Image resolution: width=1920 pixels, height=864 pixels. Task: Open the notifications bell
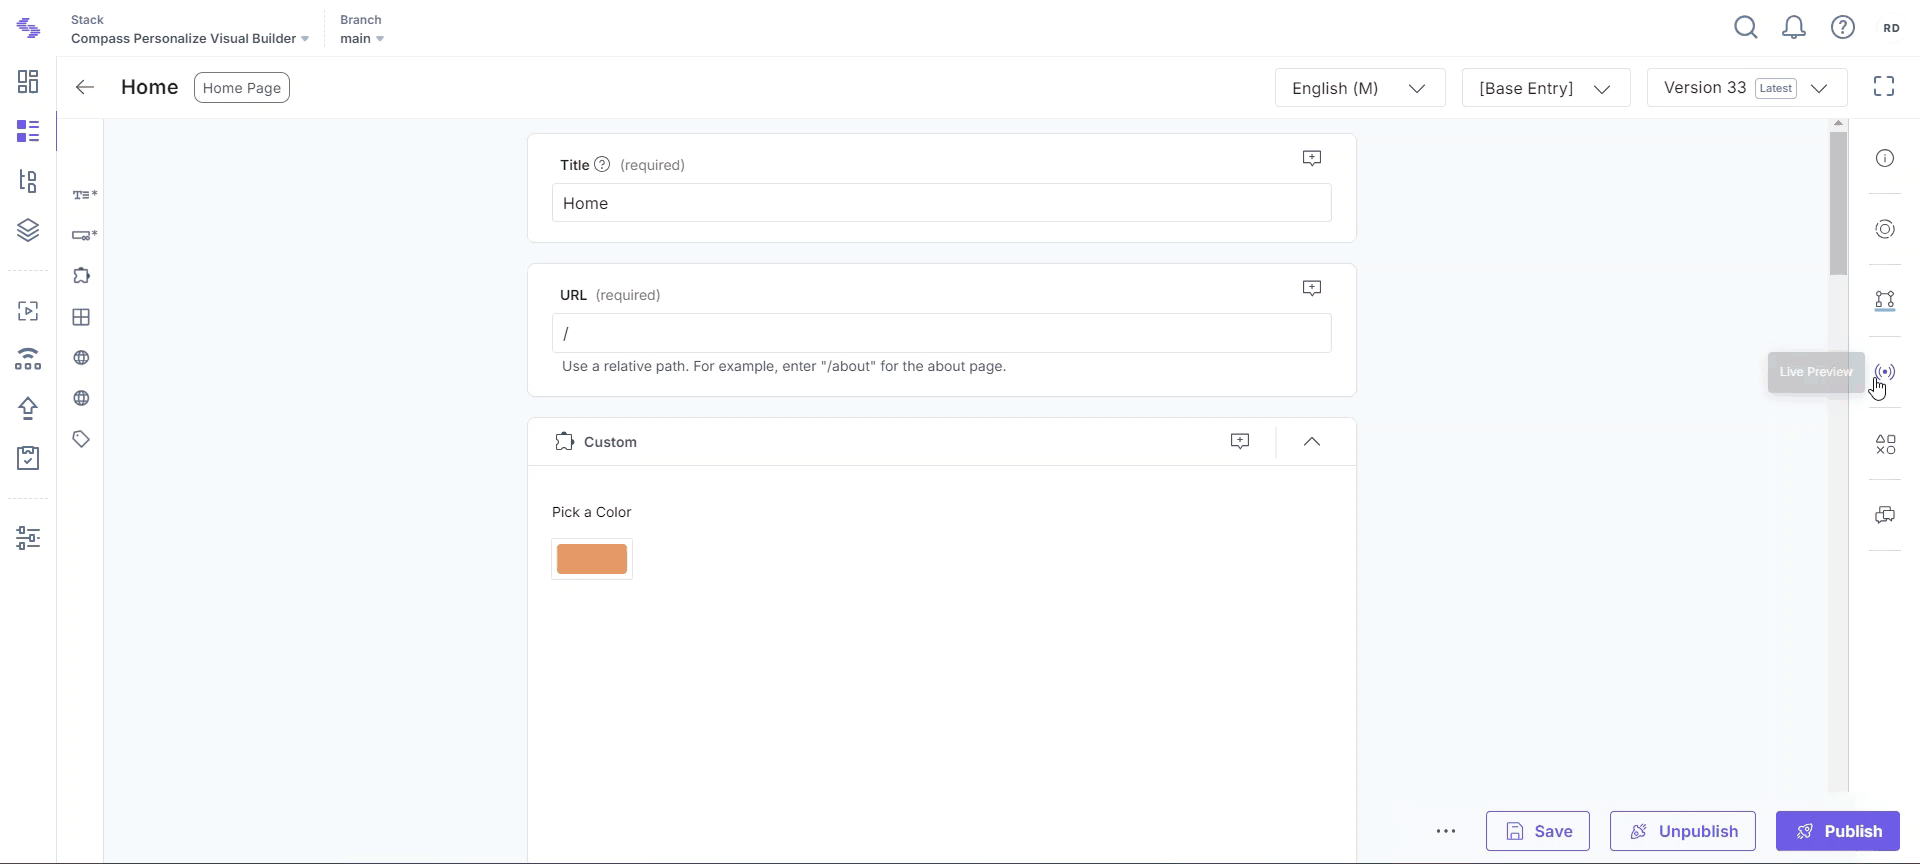click(1794, 28)
